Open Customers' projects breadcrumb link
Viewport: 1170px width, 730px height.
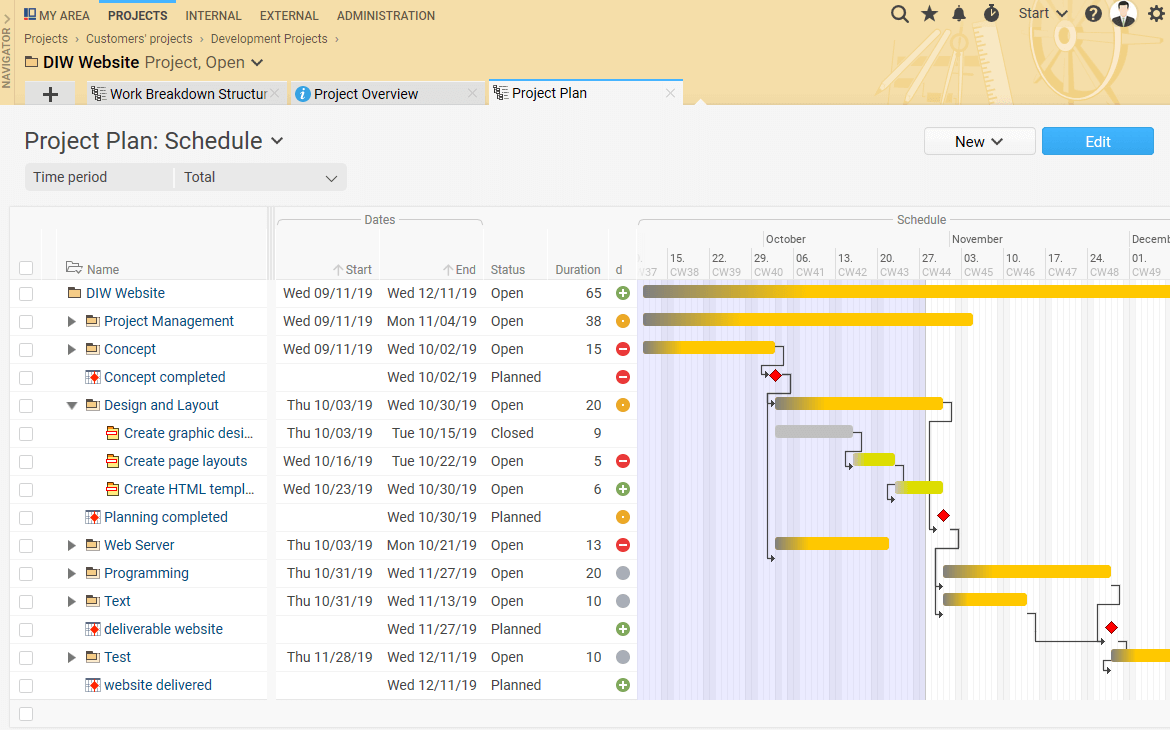pyautogui.click(x=139, y=39)
